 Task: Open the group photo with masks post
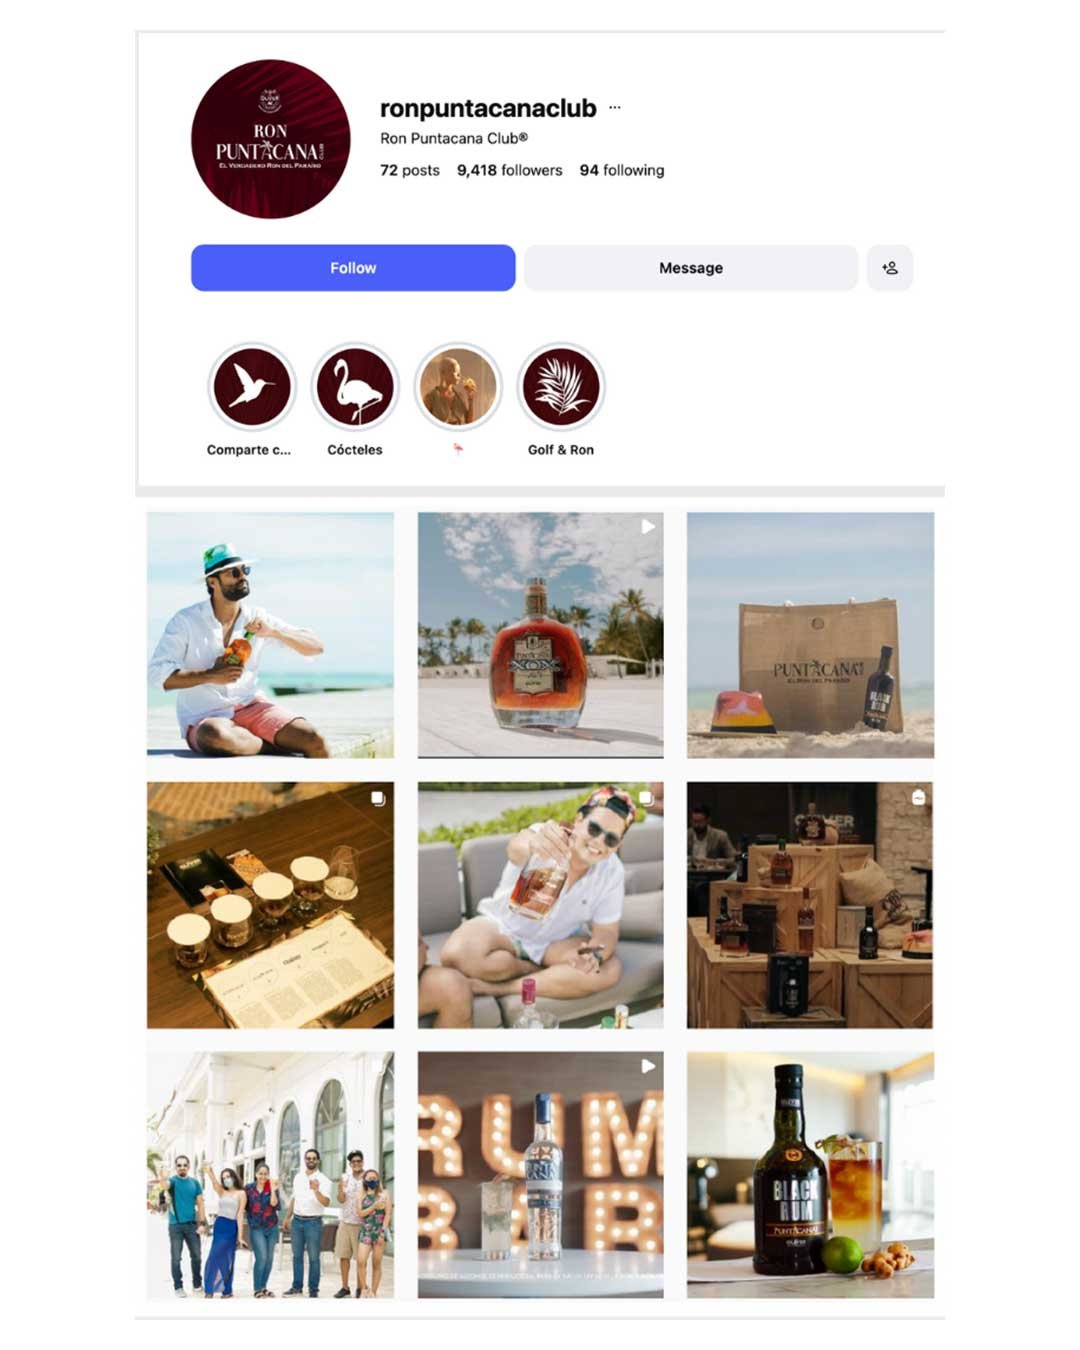pyautogui.click(x=270, y=1175)
